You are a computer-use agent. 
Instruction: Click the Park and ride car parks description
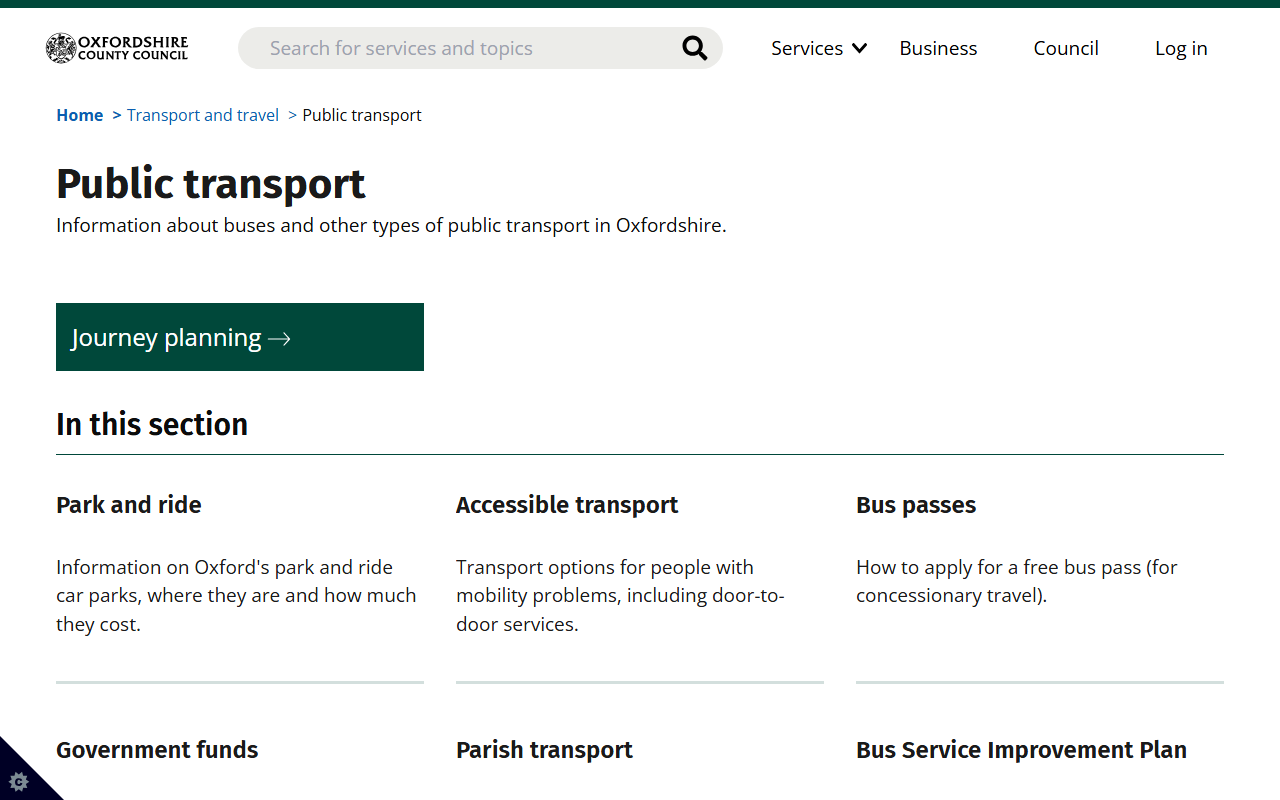[x=236, y=596]
